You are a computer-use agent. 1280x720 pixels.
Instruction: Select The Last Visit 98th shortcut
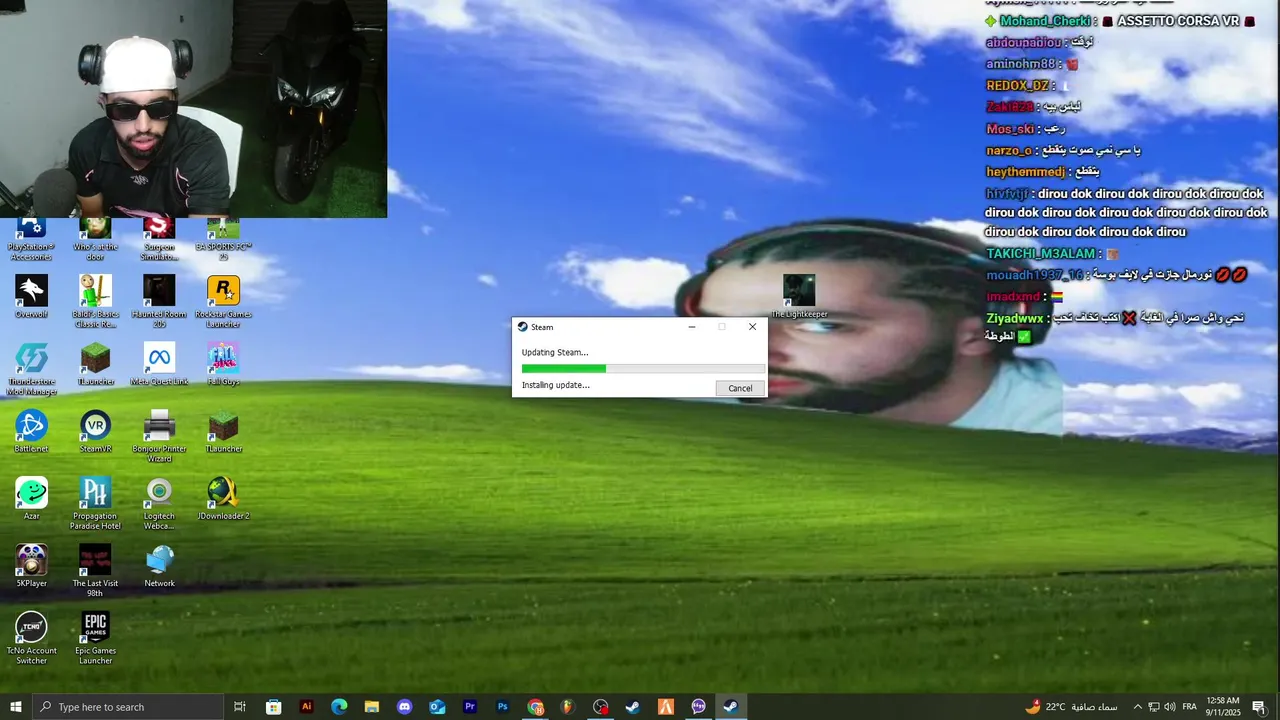(x=95, y=570)
